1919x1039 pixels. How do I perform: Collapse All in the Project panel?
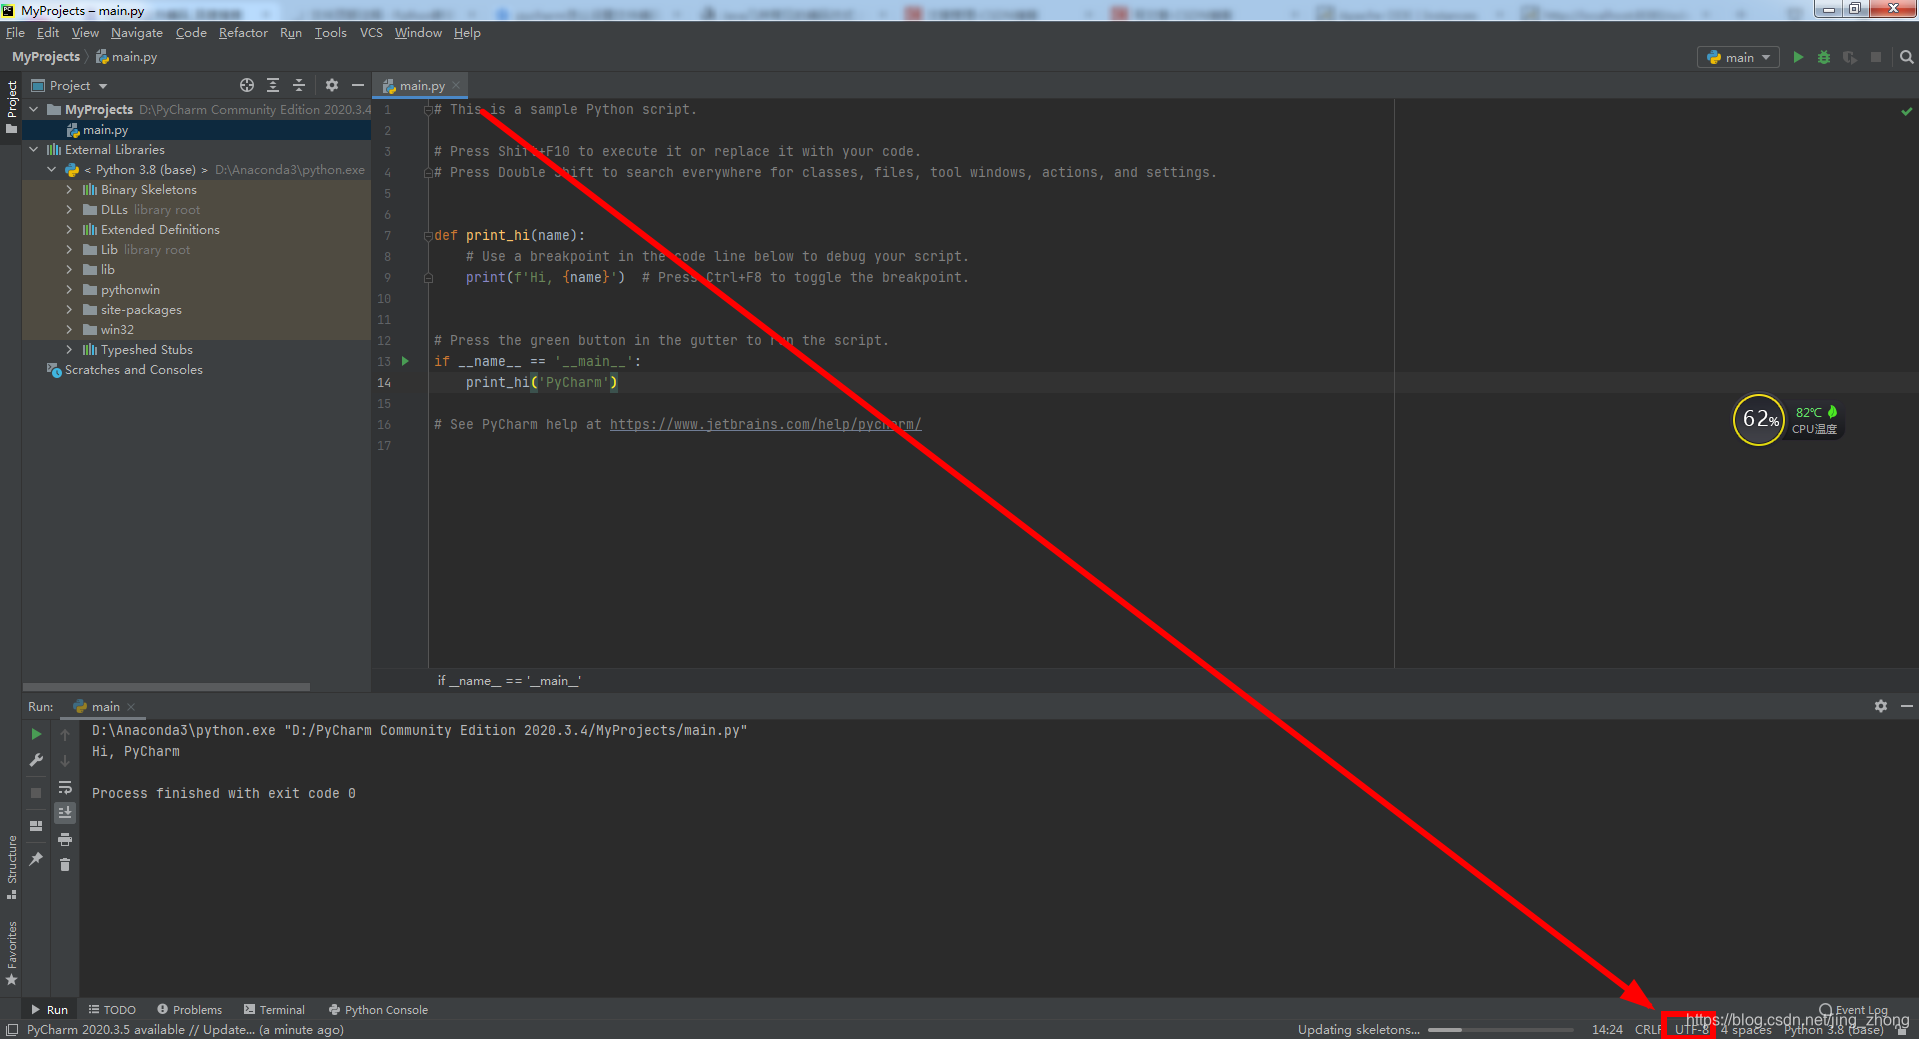coord(299,86)
